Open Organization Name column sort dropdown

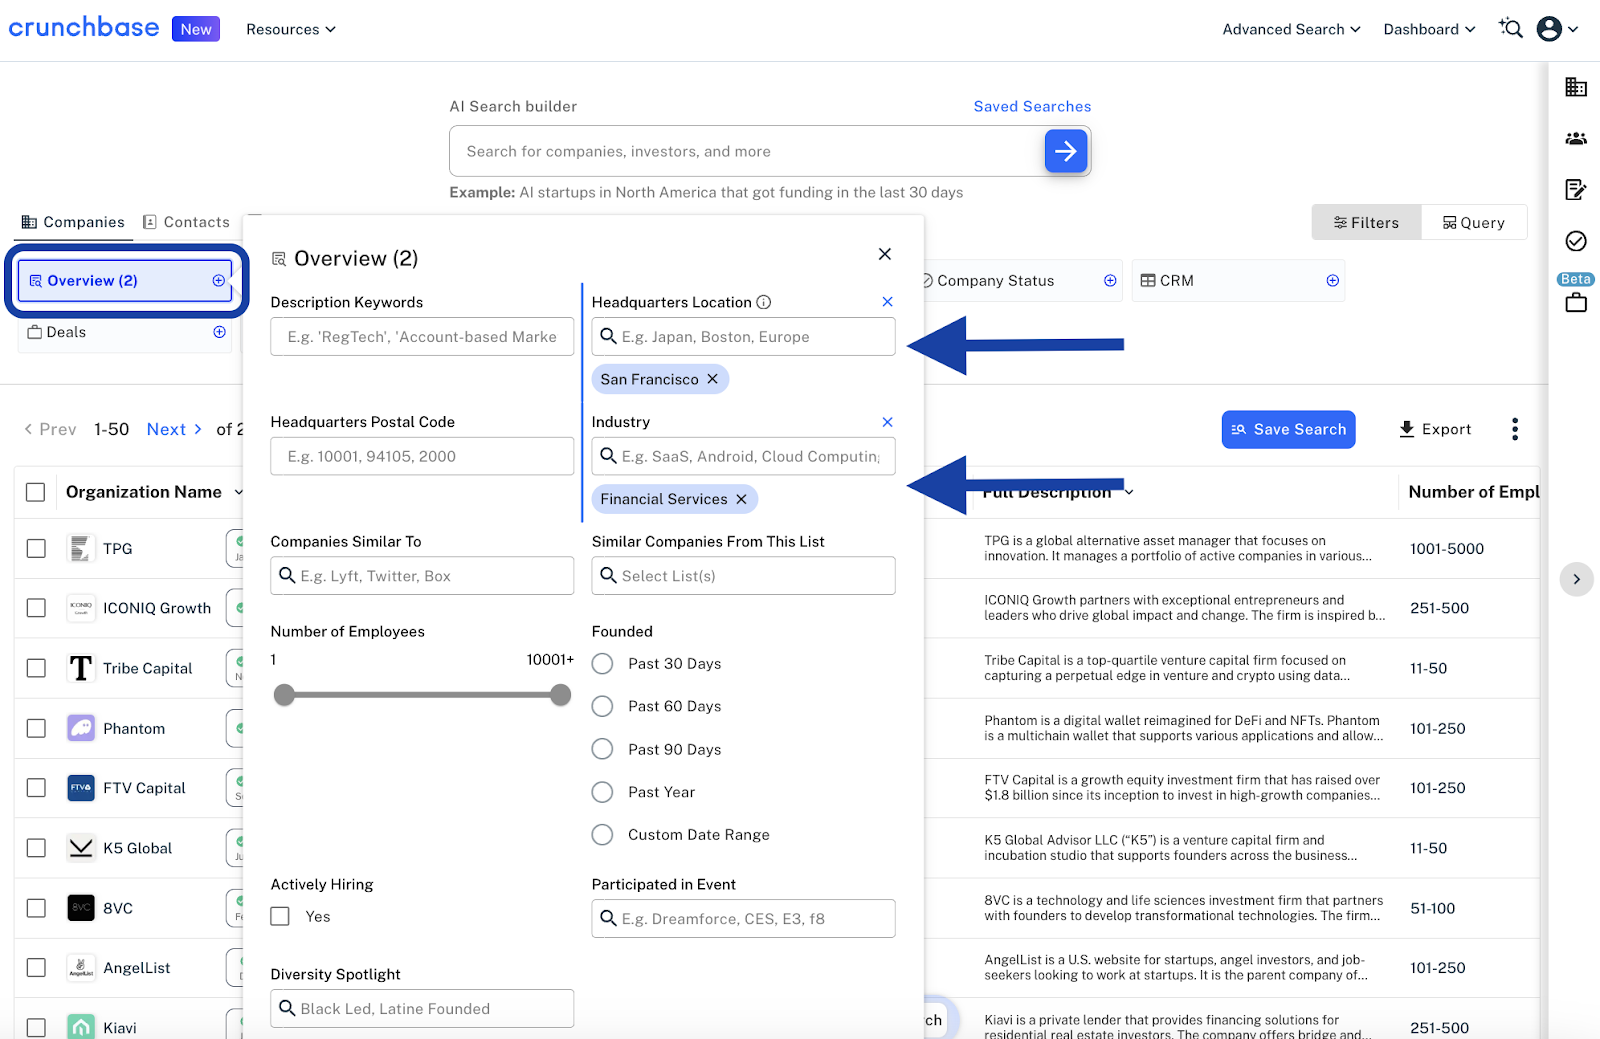(x=239, y=492)
